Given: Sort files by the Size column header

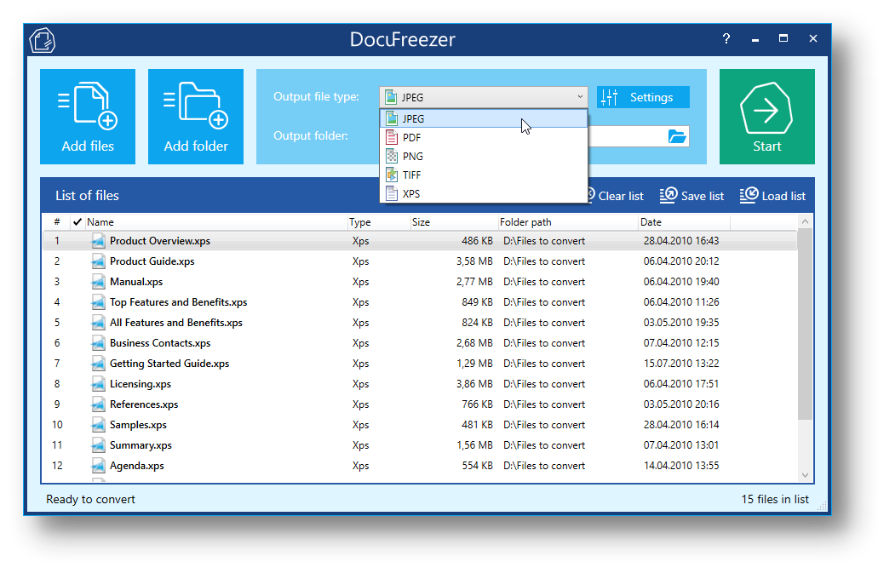Looking at the screenshot, I should pos(421,222).
